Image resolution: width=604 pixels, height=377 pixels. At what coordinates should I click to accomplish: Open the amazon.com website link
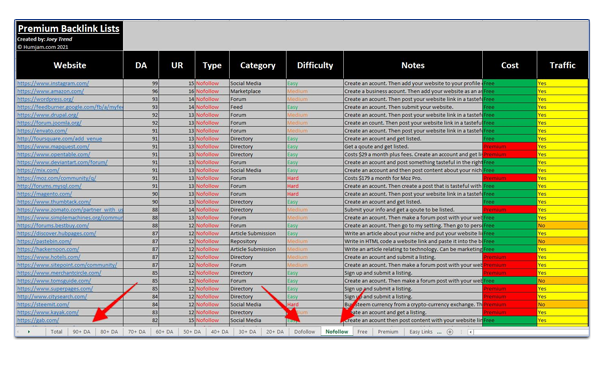click(50, 91)
